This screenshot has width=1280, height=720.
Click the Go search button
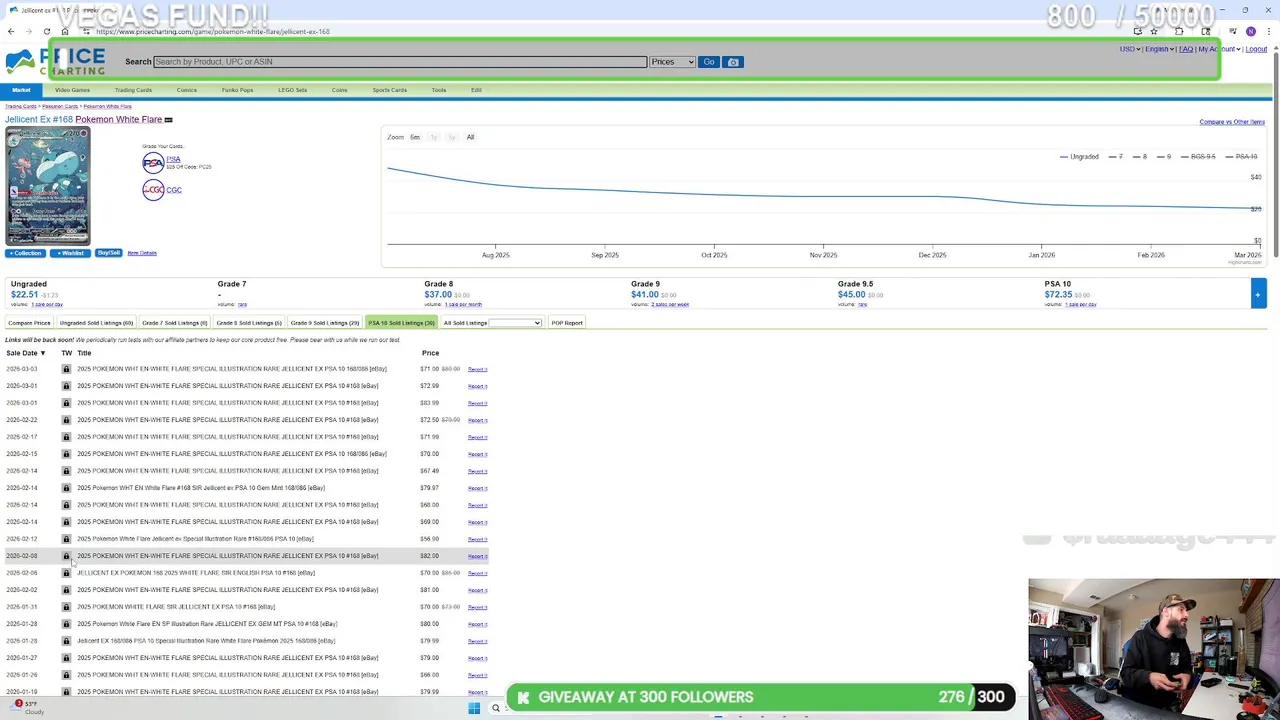coord(709,62)
